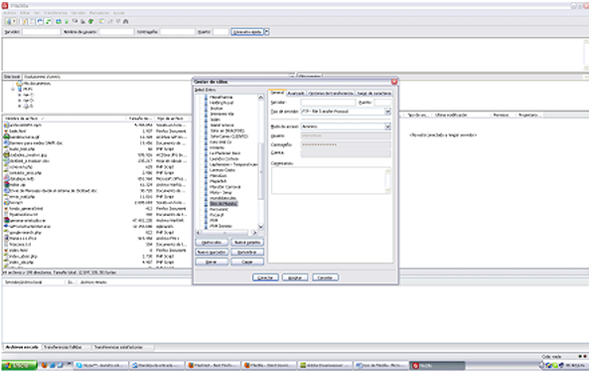600x373 pixels.
Task: Select Mis documentos in local tree
Action: pos(37,83)
